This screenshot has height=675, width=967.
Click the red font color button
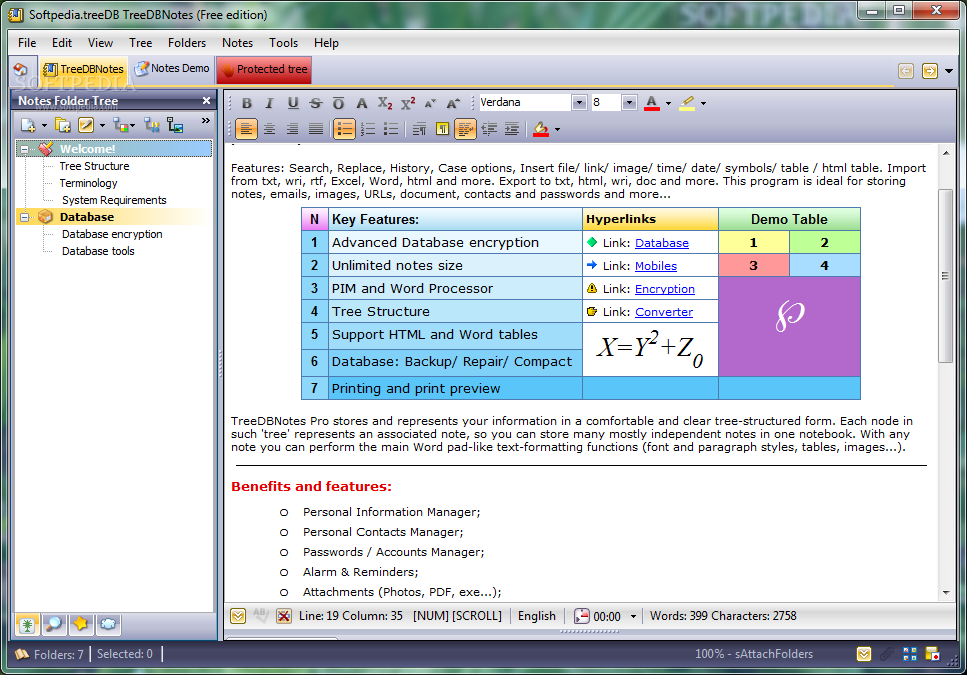(x=651, y=103)
